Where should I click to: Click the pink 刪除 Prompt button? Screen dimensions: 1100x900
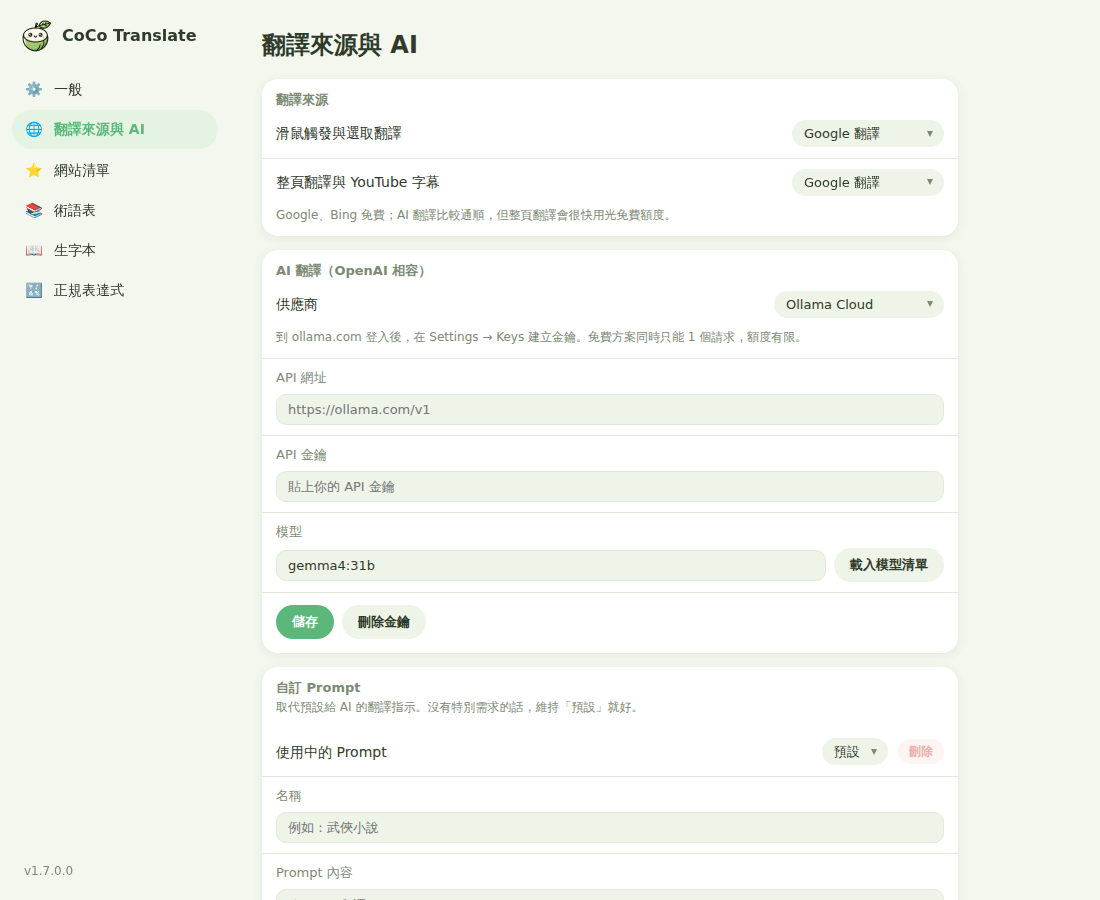pyautogui.click(x=920, y=752)
